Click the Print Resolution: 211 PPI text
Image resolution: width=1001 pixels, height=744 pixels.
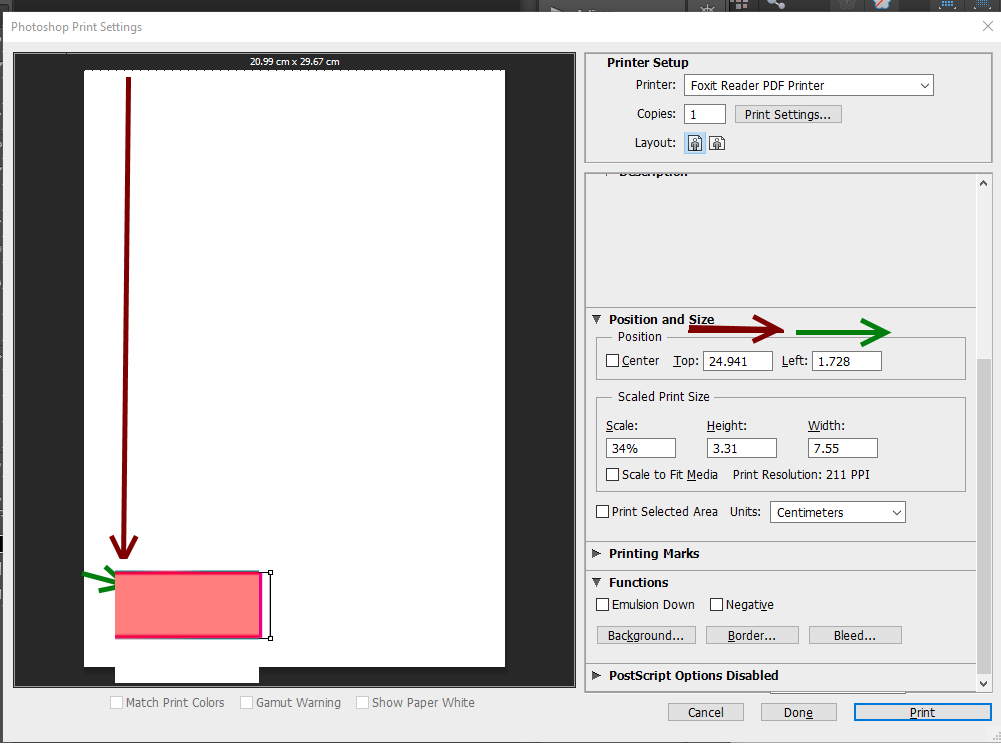(x=801, y=474)
